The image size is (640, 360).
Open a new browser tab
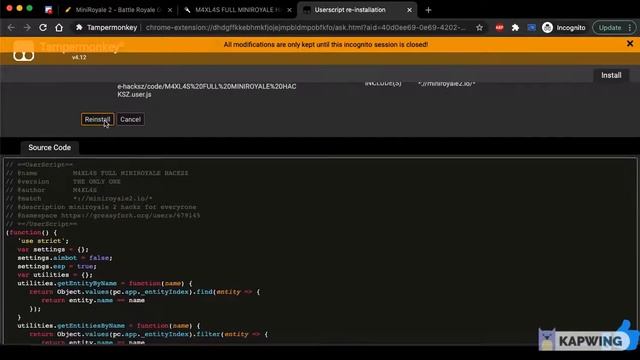pyautogui.click(x=428, y=10)
